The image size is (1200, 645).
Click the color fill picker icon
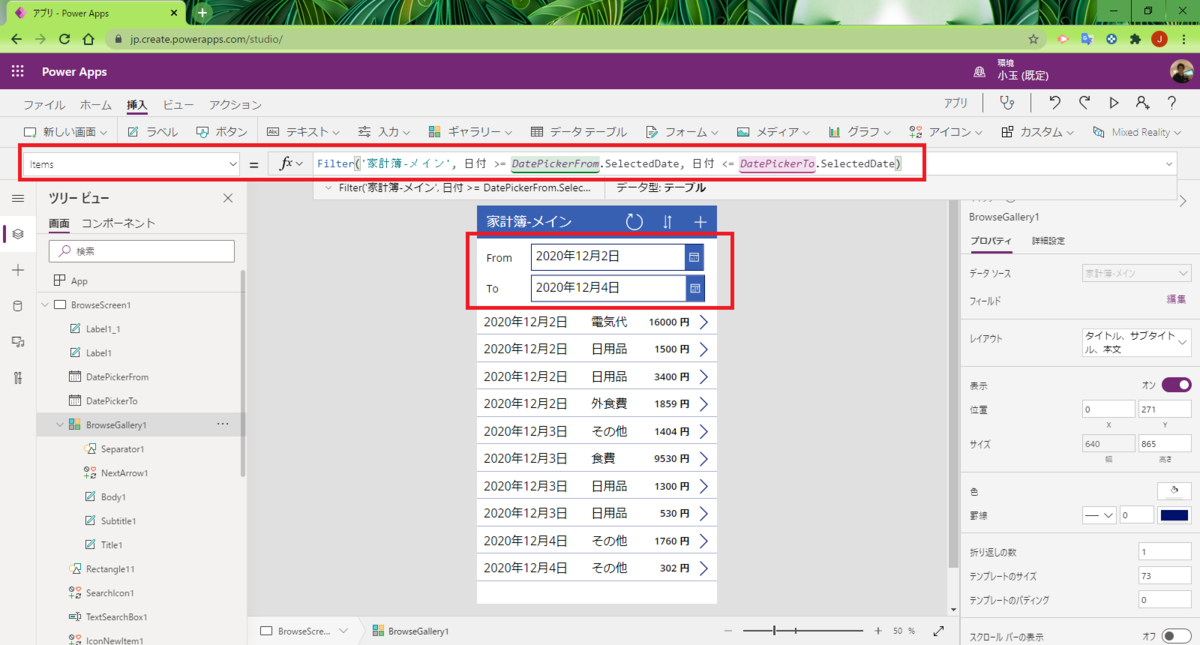tap(1174, 491)
